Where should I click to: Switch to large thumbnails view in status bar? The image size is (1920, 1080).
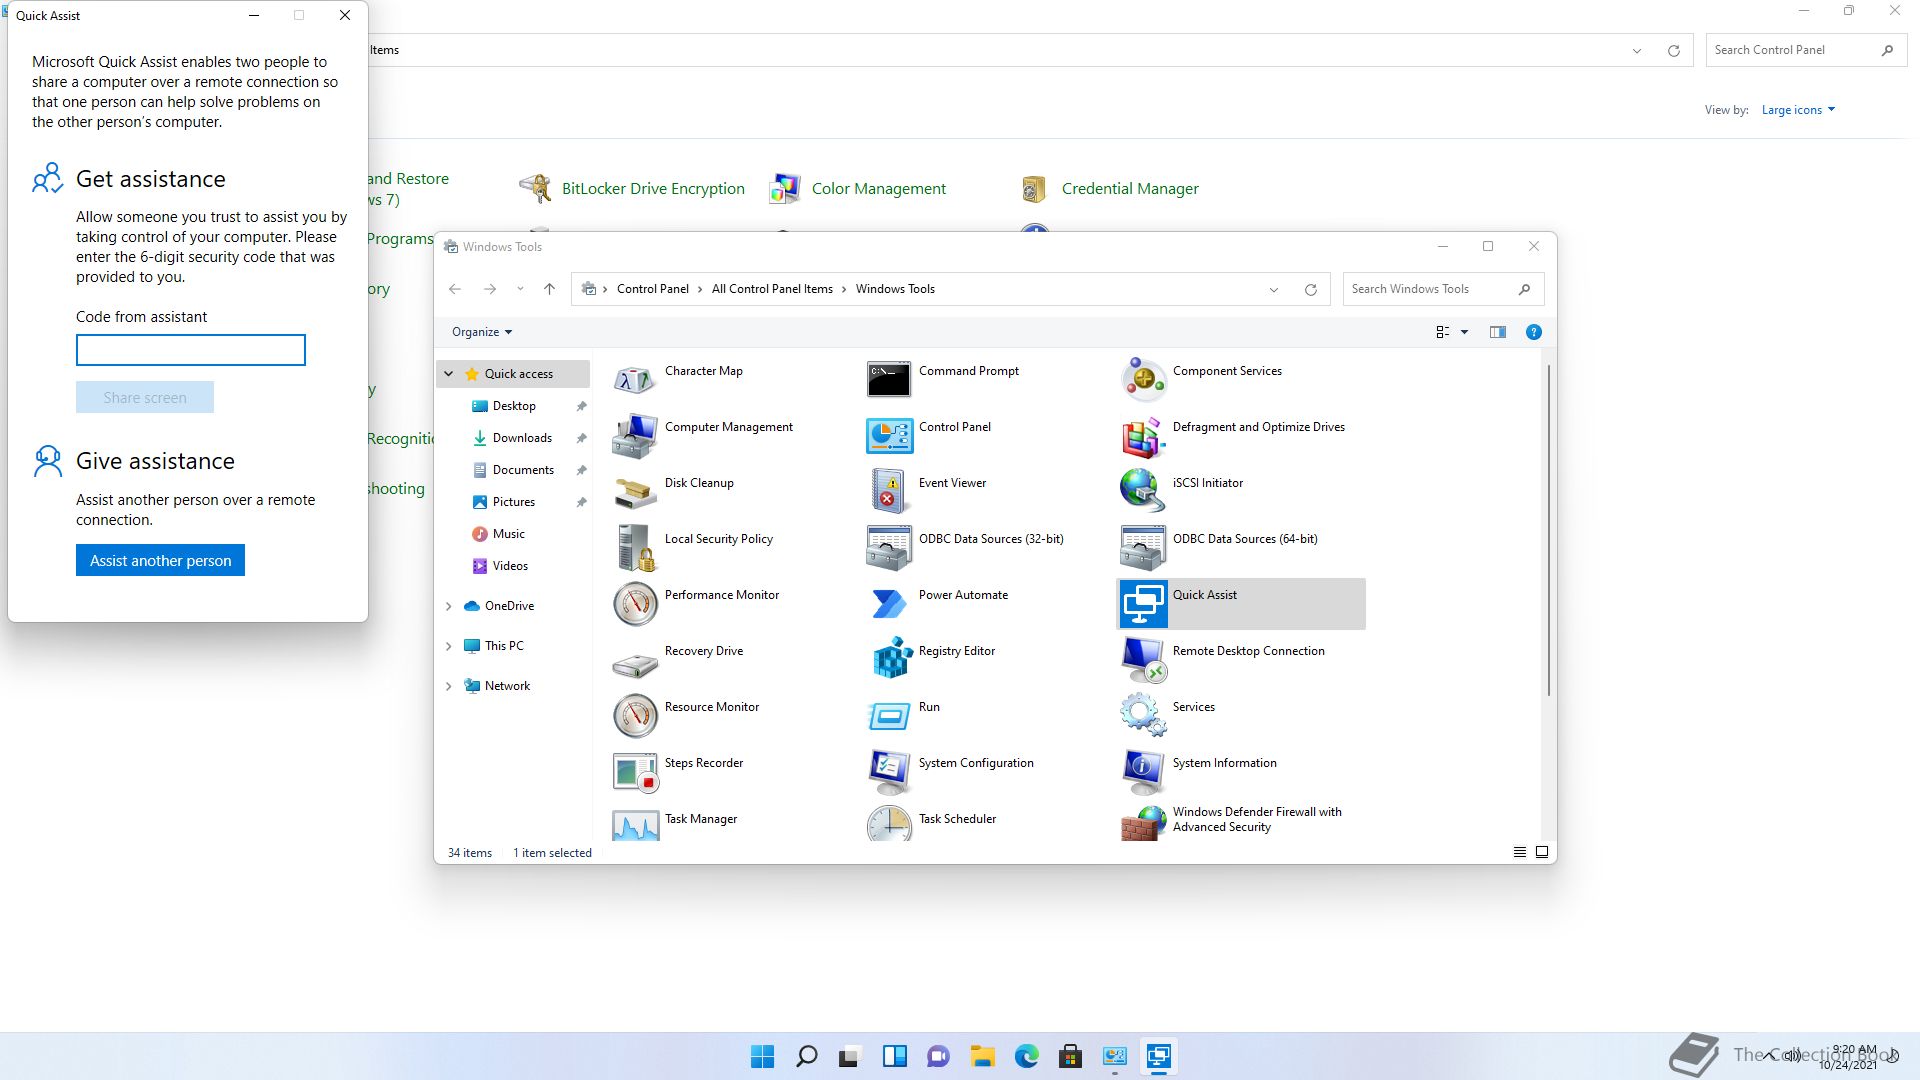(1542, 852)
